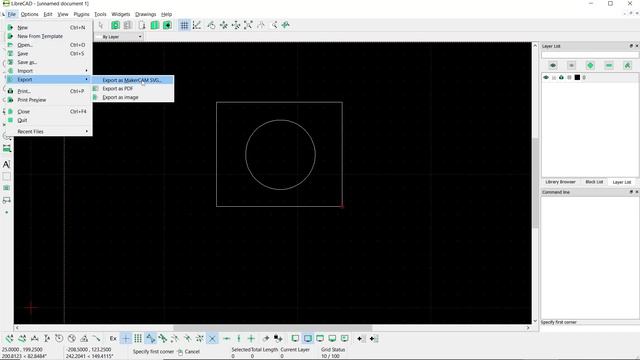Image resolution: width=640 pixels, height=360 pixels.
Task: Open the Options menu
Action: point(29,14)
